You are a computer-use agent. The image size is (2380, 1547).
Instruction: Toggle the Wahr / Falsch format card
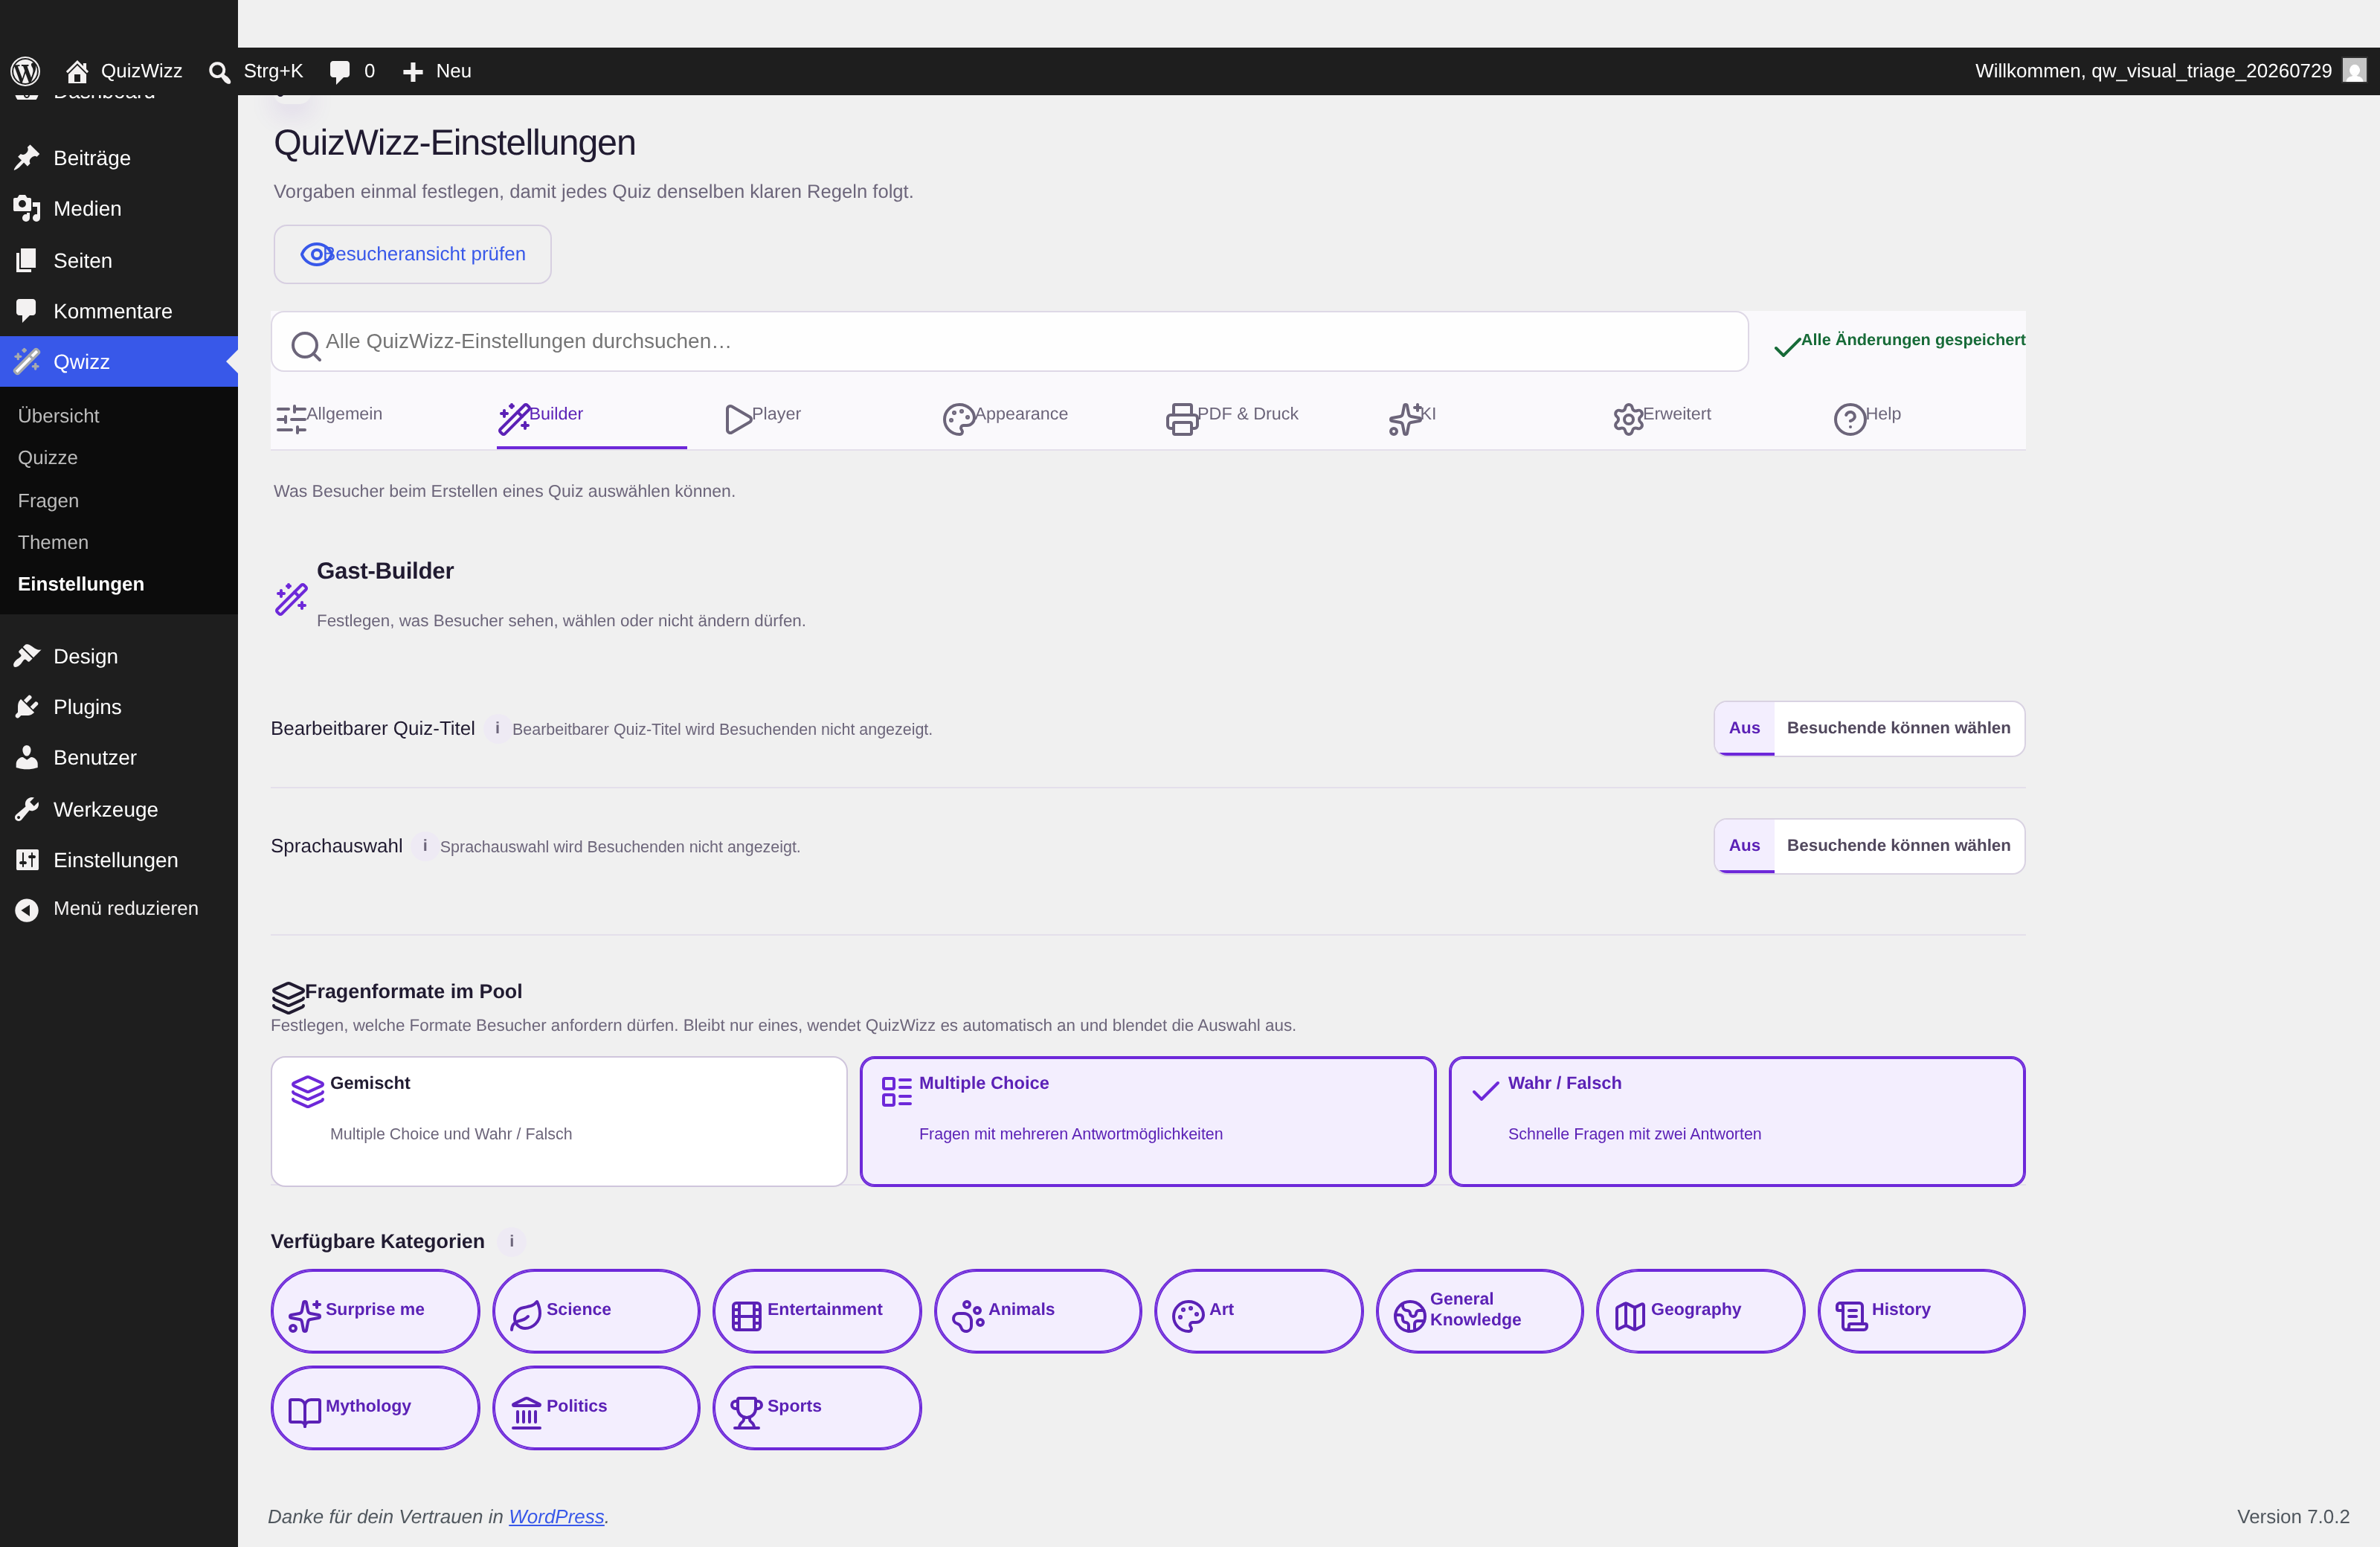coord(1737,1121)
